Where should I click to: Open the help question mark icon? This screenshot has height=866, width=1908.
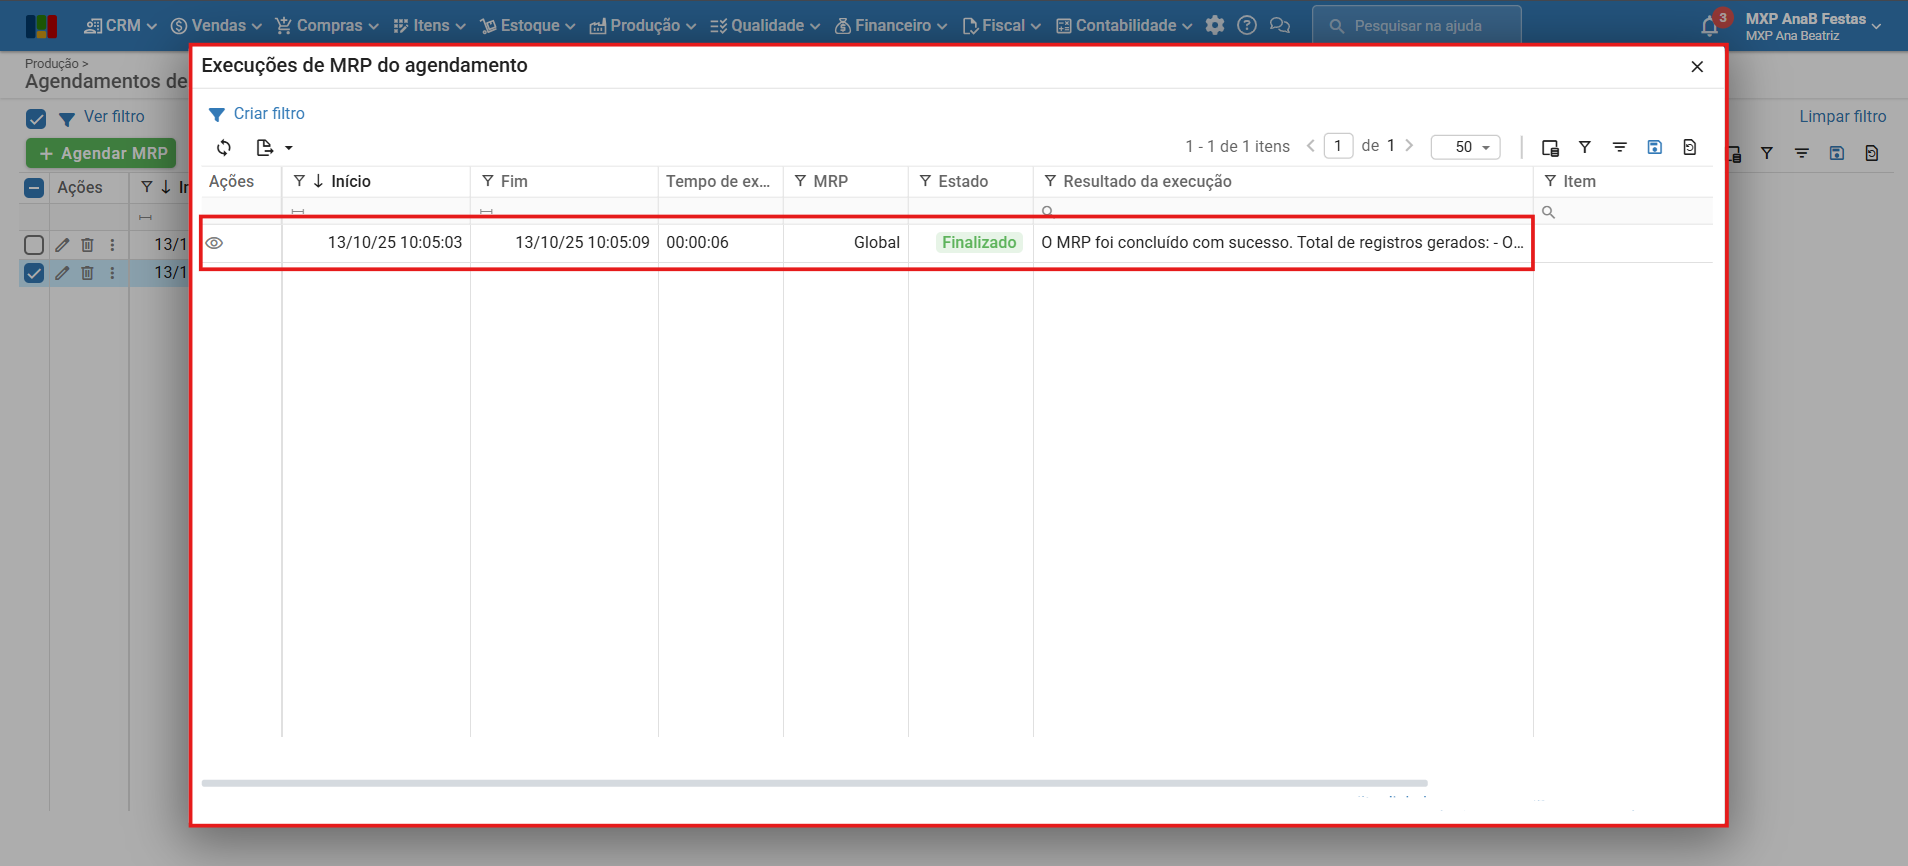pos(1247,26)
